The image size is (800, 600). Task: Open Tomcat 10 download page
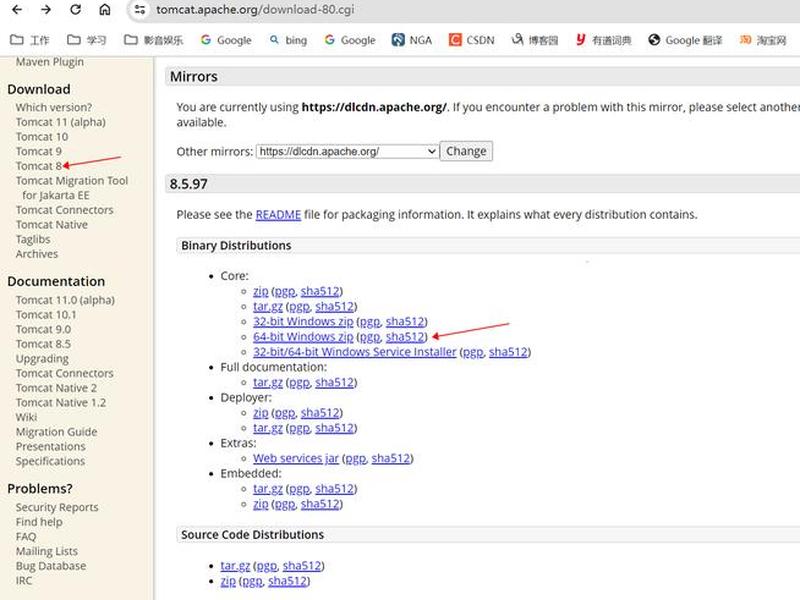point(42,137)
